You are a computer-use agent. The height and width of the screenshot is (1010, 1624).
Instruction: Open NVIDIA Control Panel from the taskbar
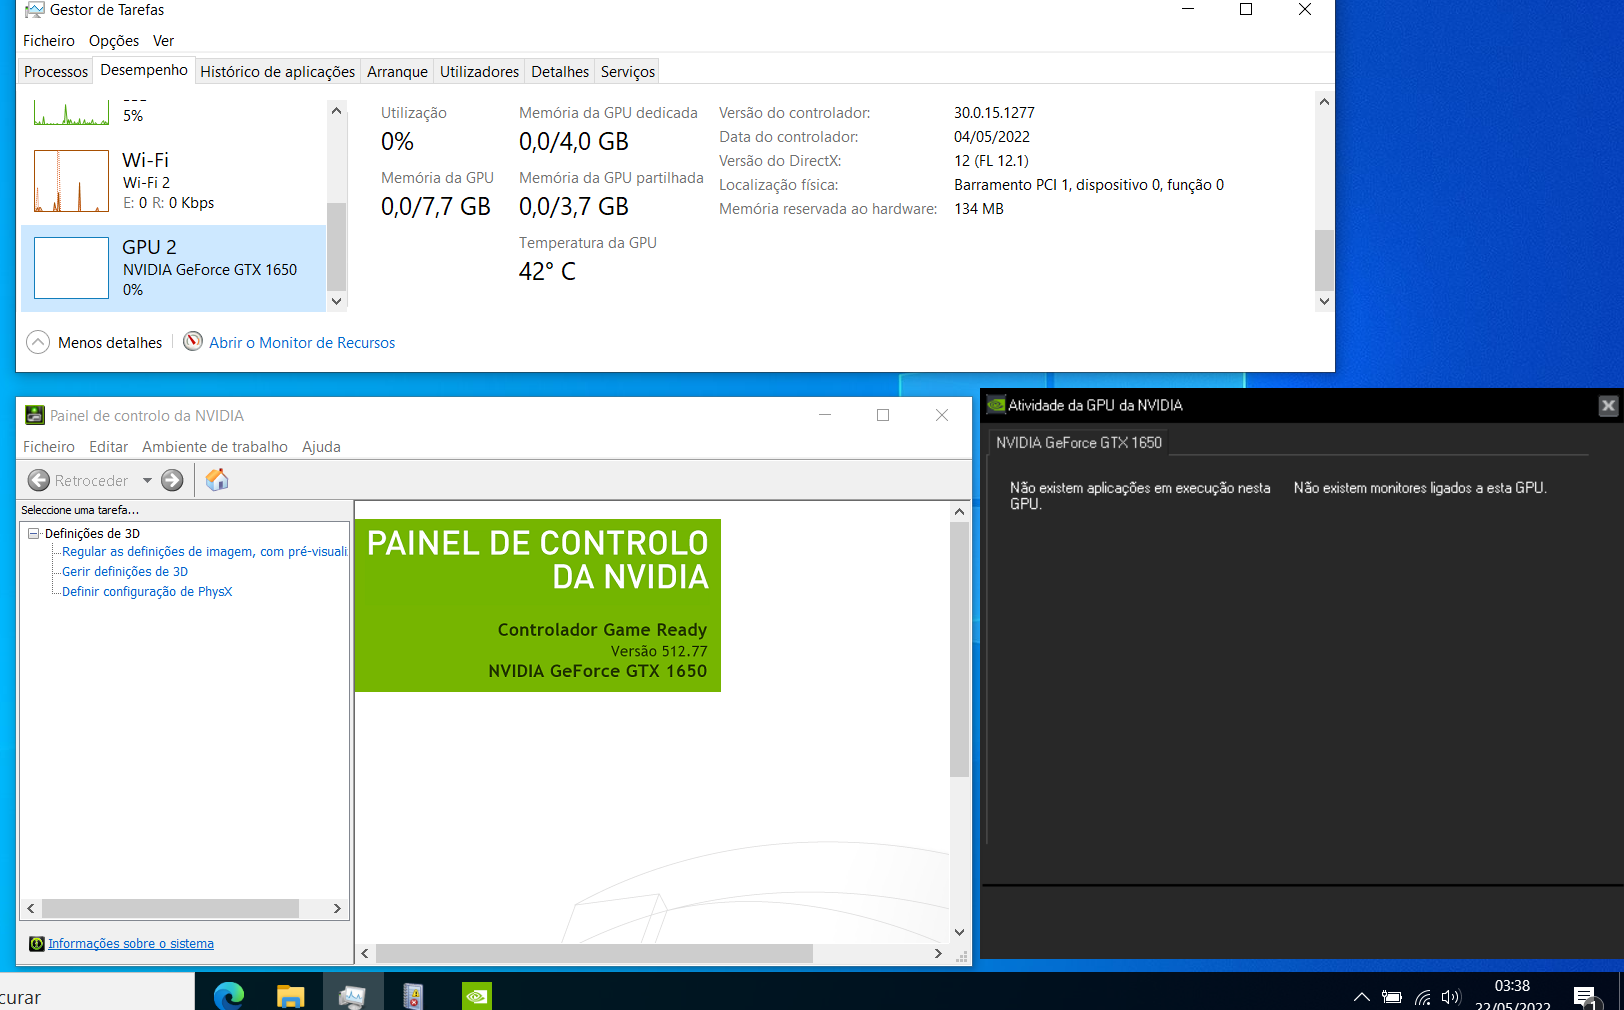[x=476, y=996]
